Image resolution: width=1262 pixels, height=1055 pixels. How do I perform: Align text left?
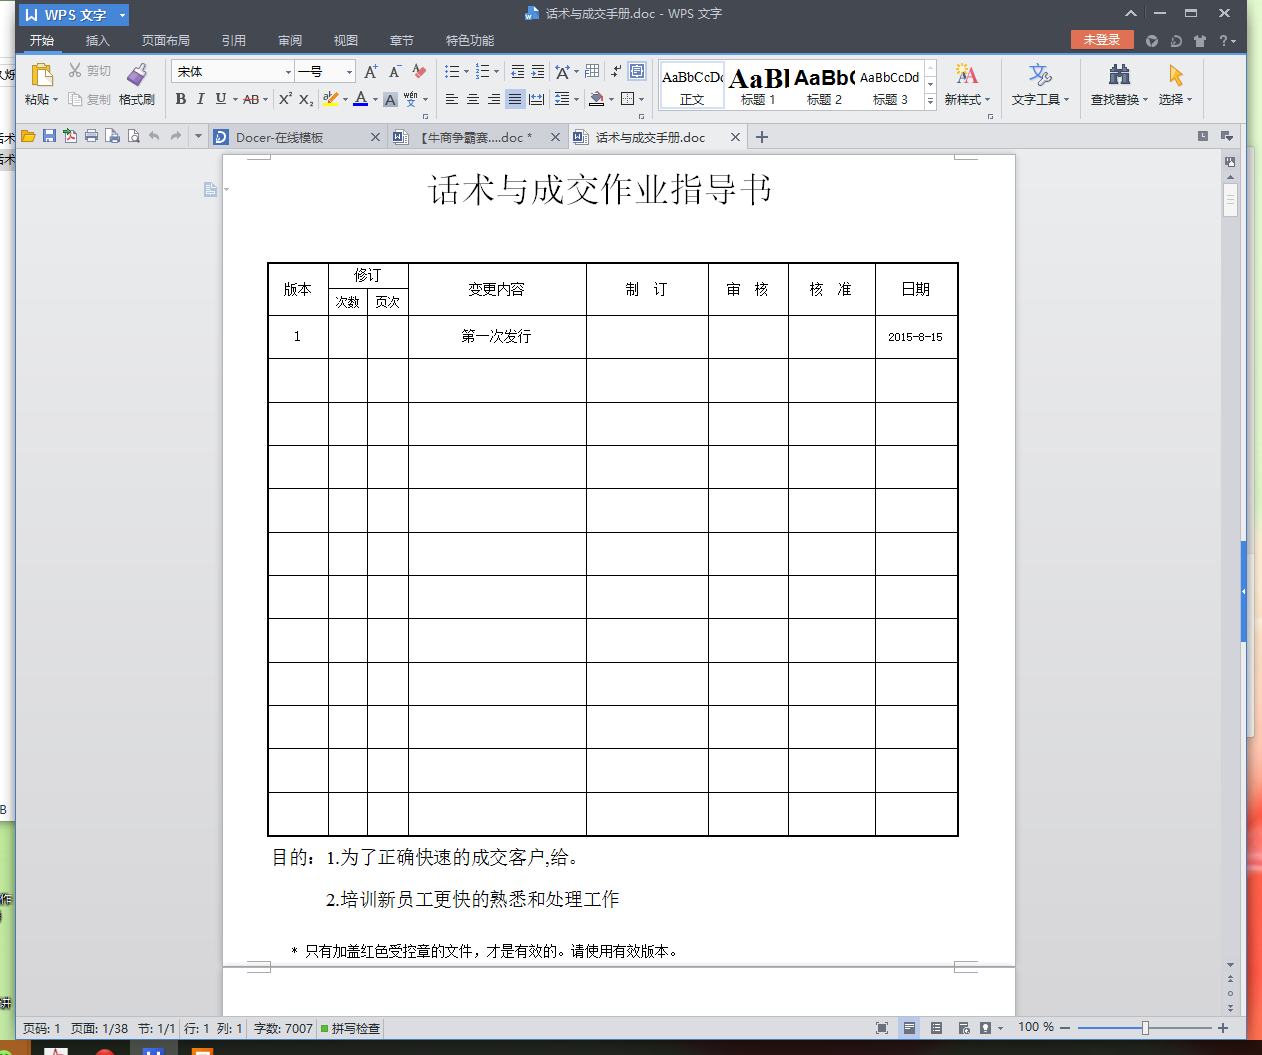pyautogui.click(x=452, y=99)
